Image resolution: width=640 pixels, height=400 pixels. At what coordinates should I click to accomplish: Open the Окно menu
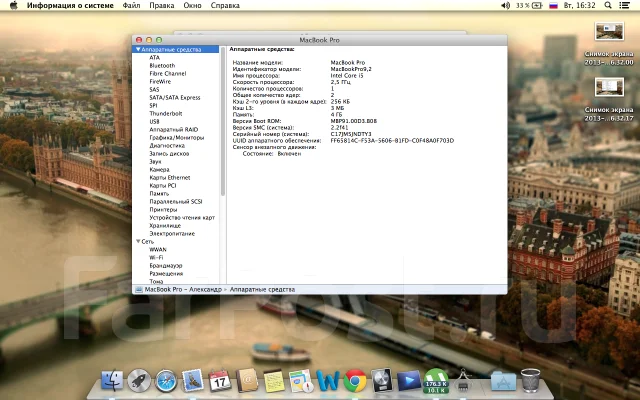click(x=192, y=6)
